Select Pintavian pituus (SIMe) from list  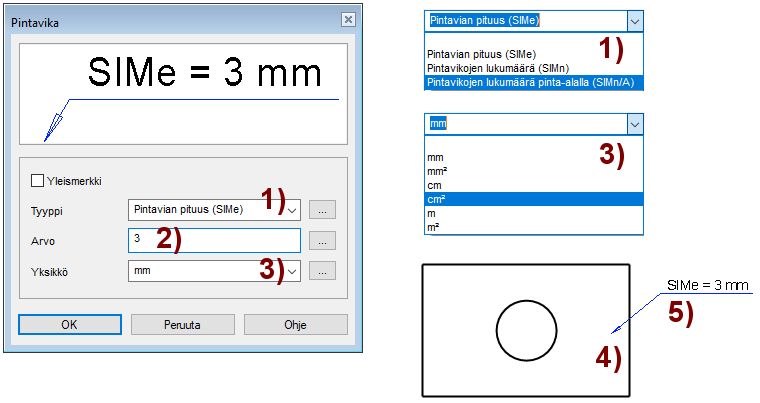(x=480, y=54)
